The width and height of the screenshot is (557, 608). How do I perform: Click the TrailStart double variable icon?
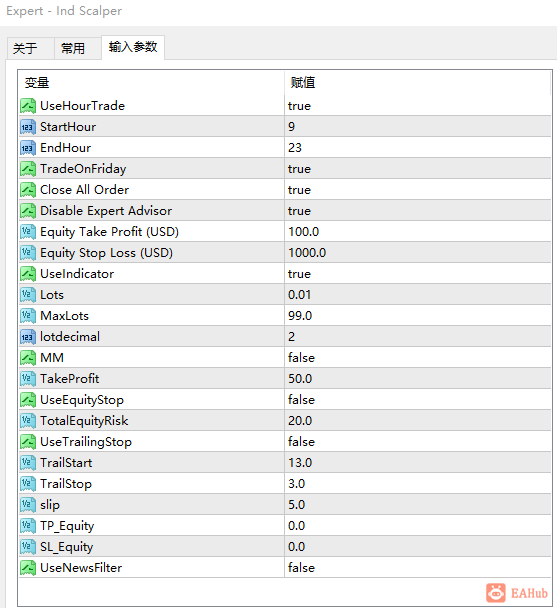28,463
